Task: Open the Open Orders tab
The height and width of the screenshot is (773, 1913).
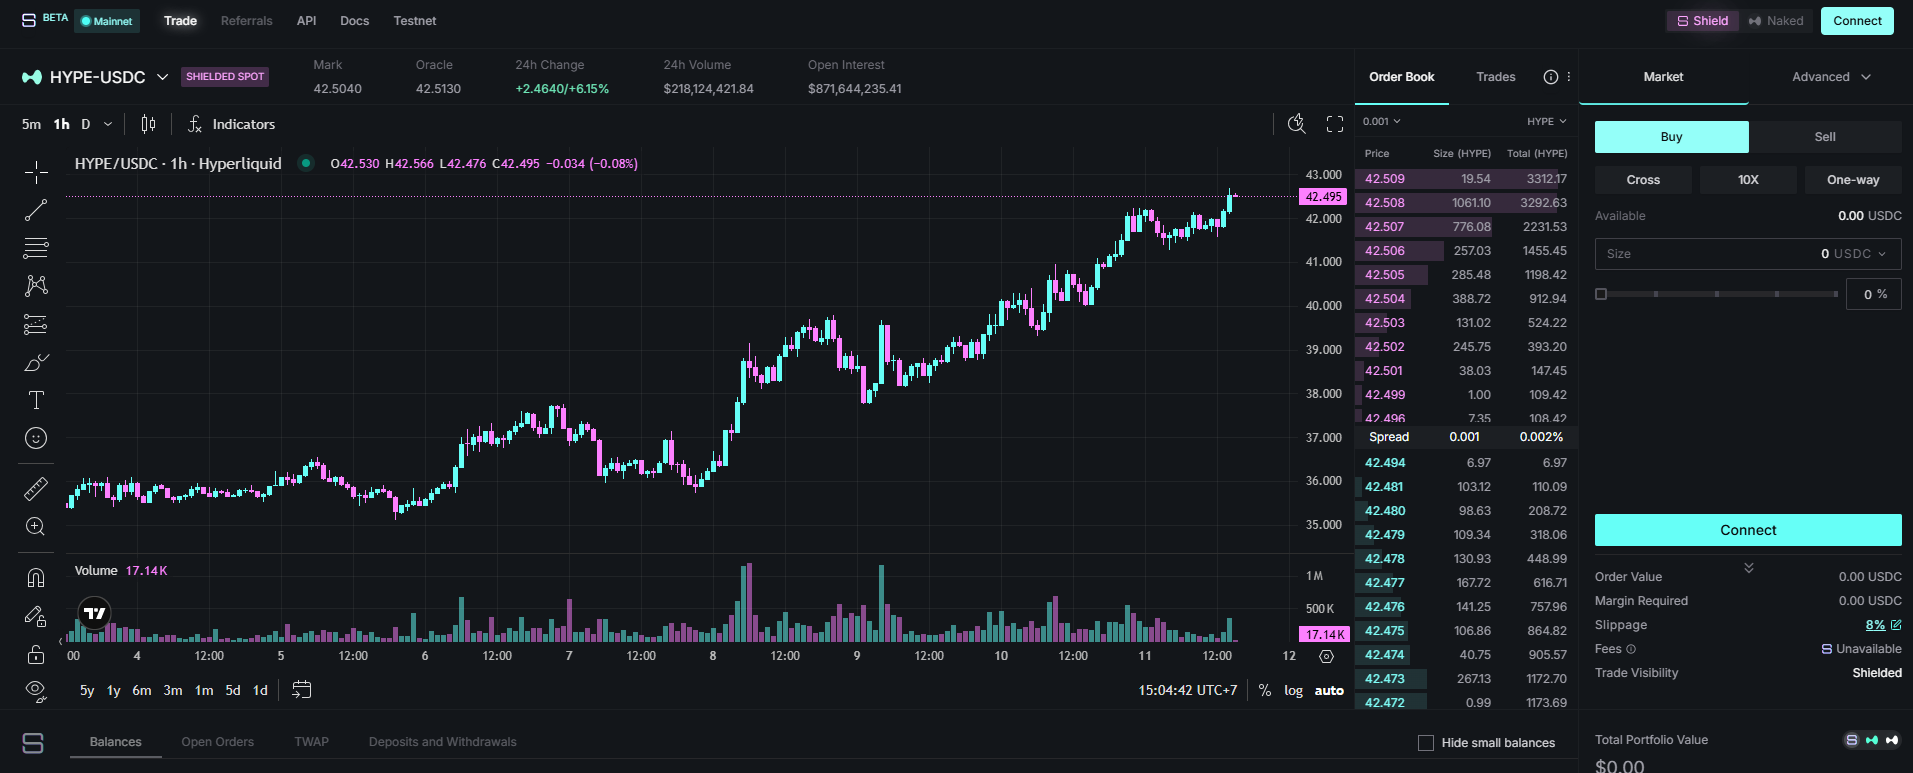Action: coord(217,742)
